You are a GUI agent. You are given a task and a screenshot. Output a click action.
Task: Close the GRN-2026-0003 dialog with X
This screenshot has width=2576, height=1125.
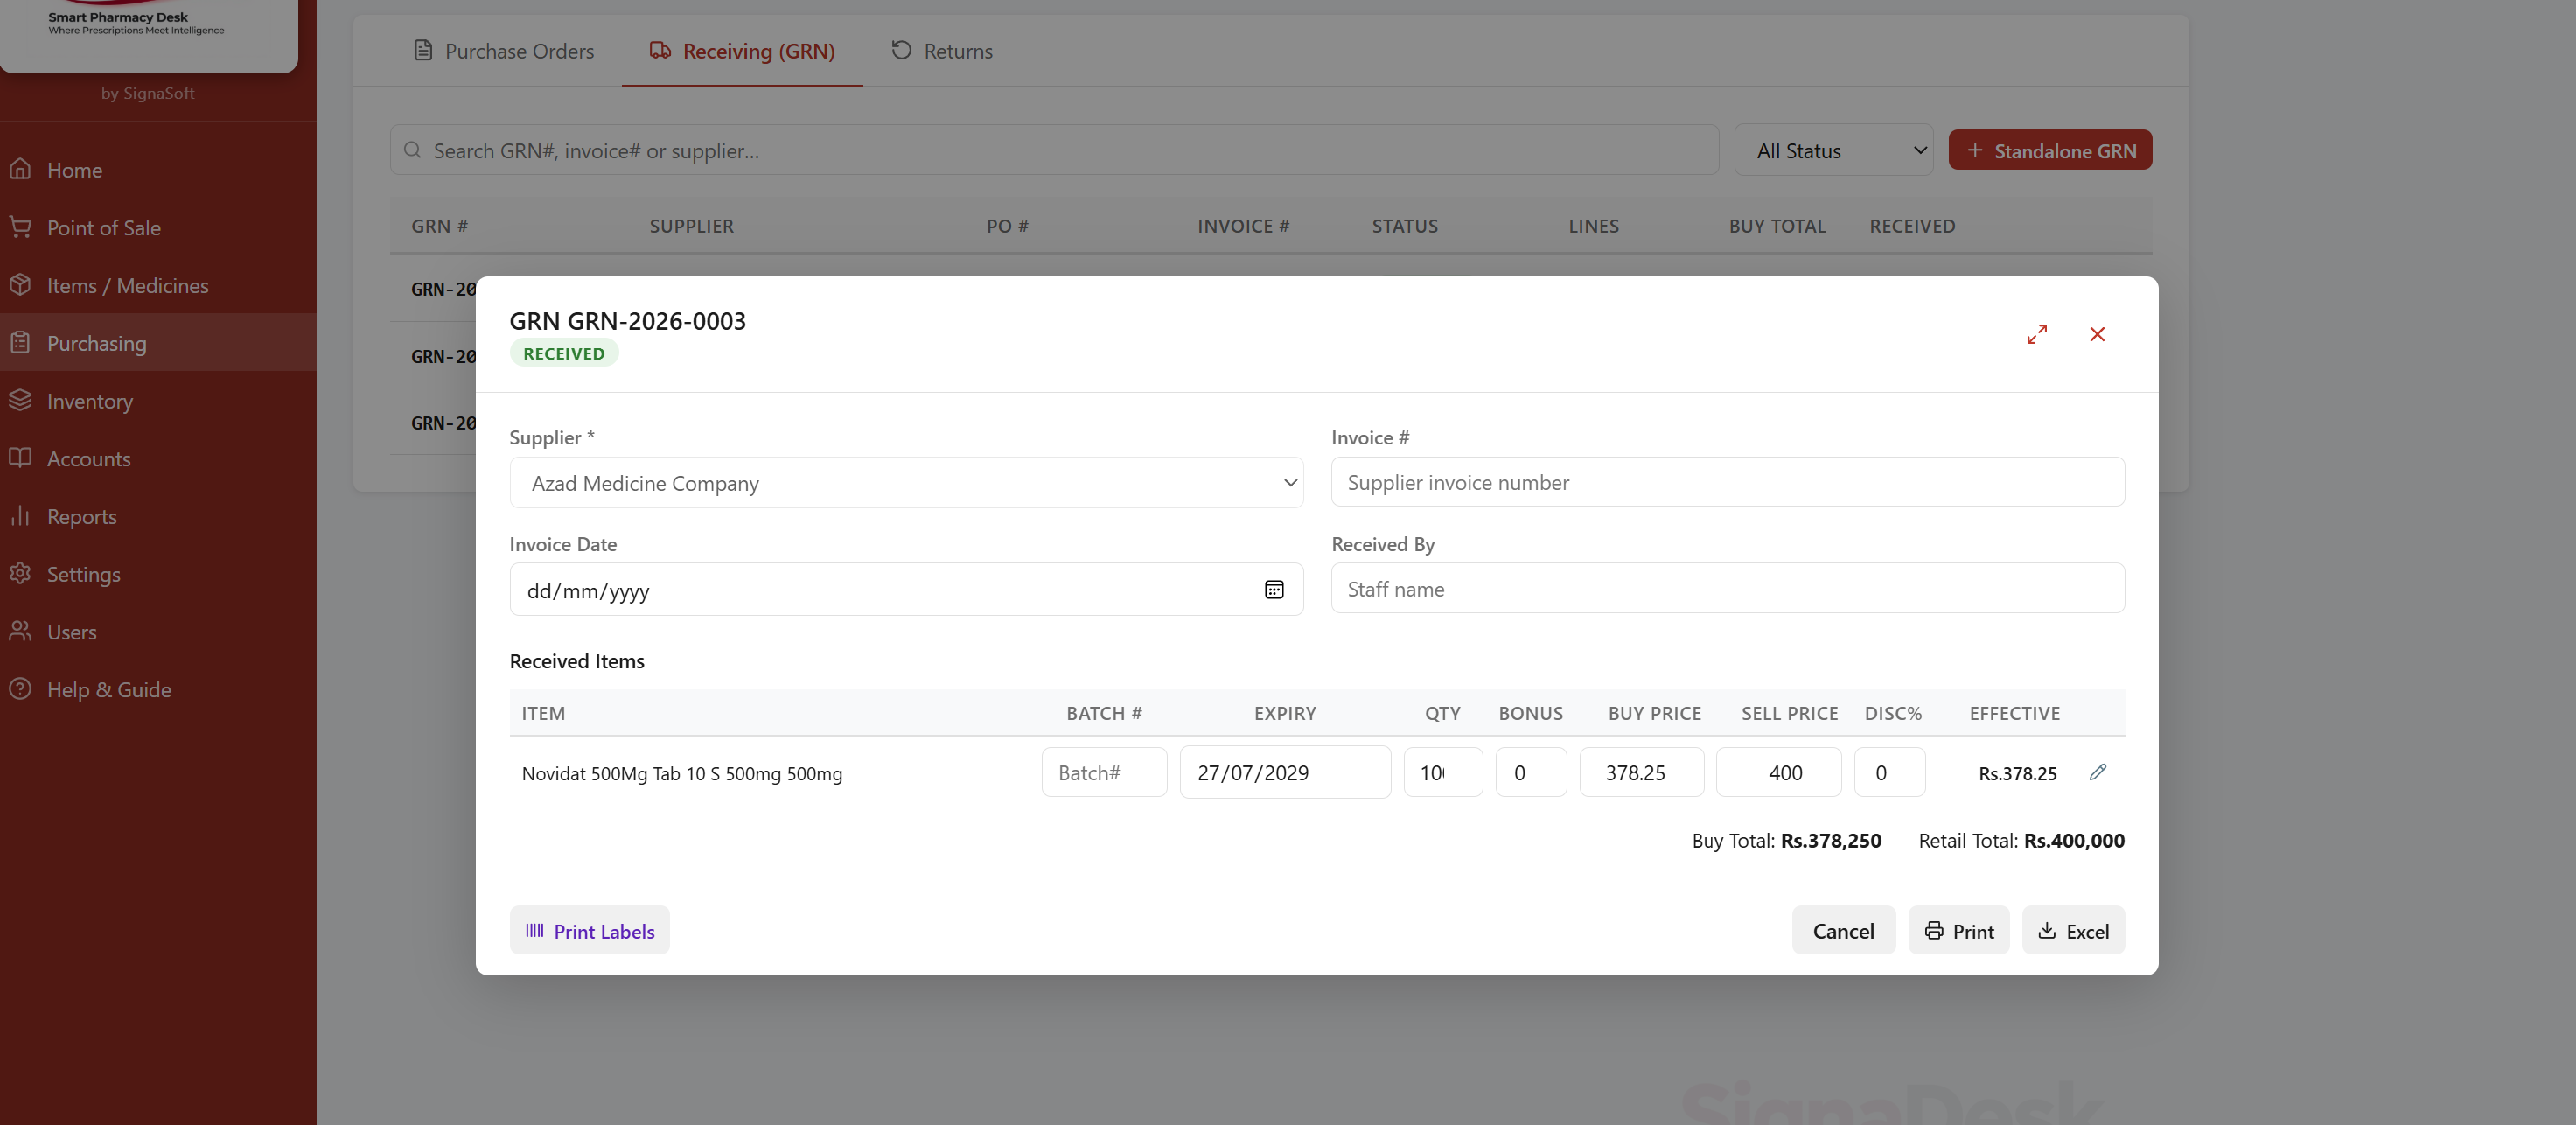[2097, 334]
